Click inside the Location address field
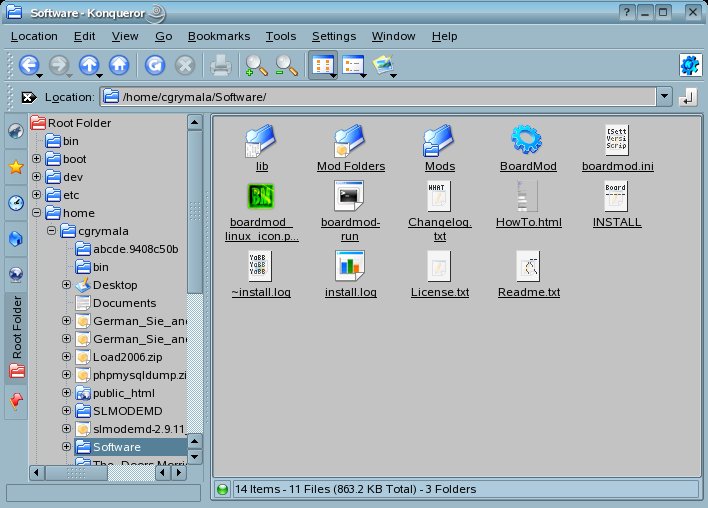 click(377, 97)
